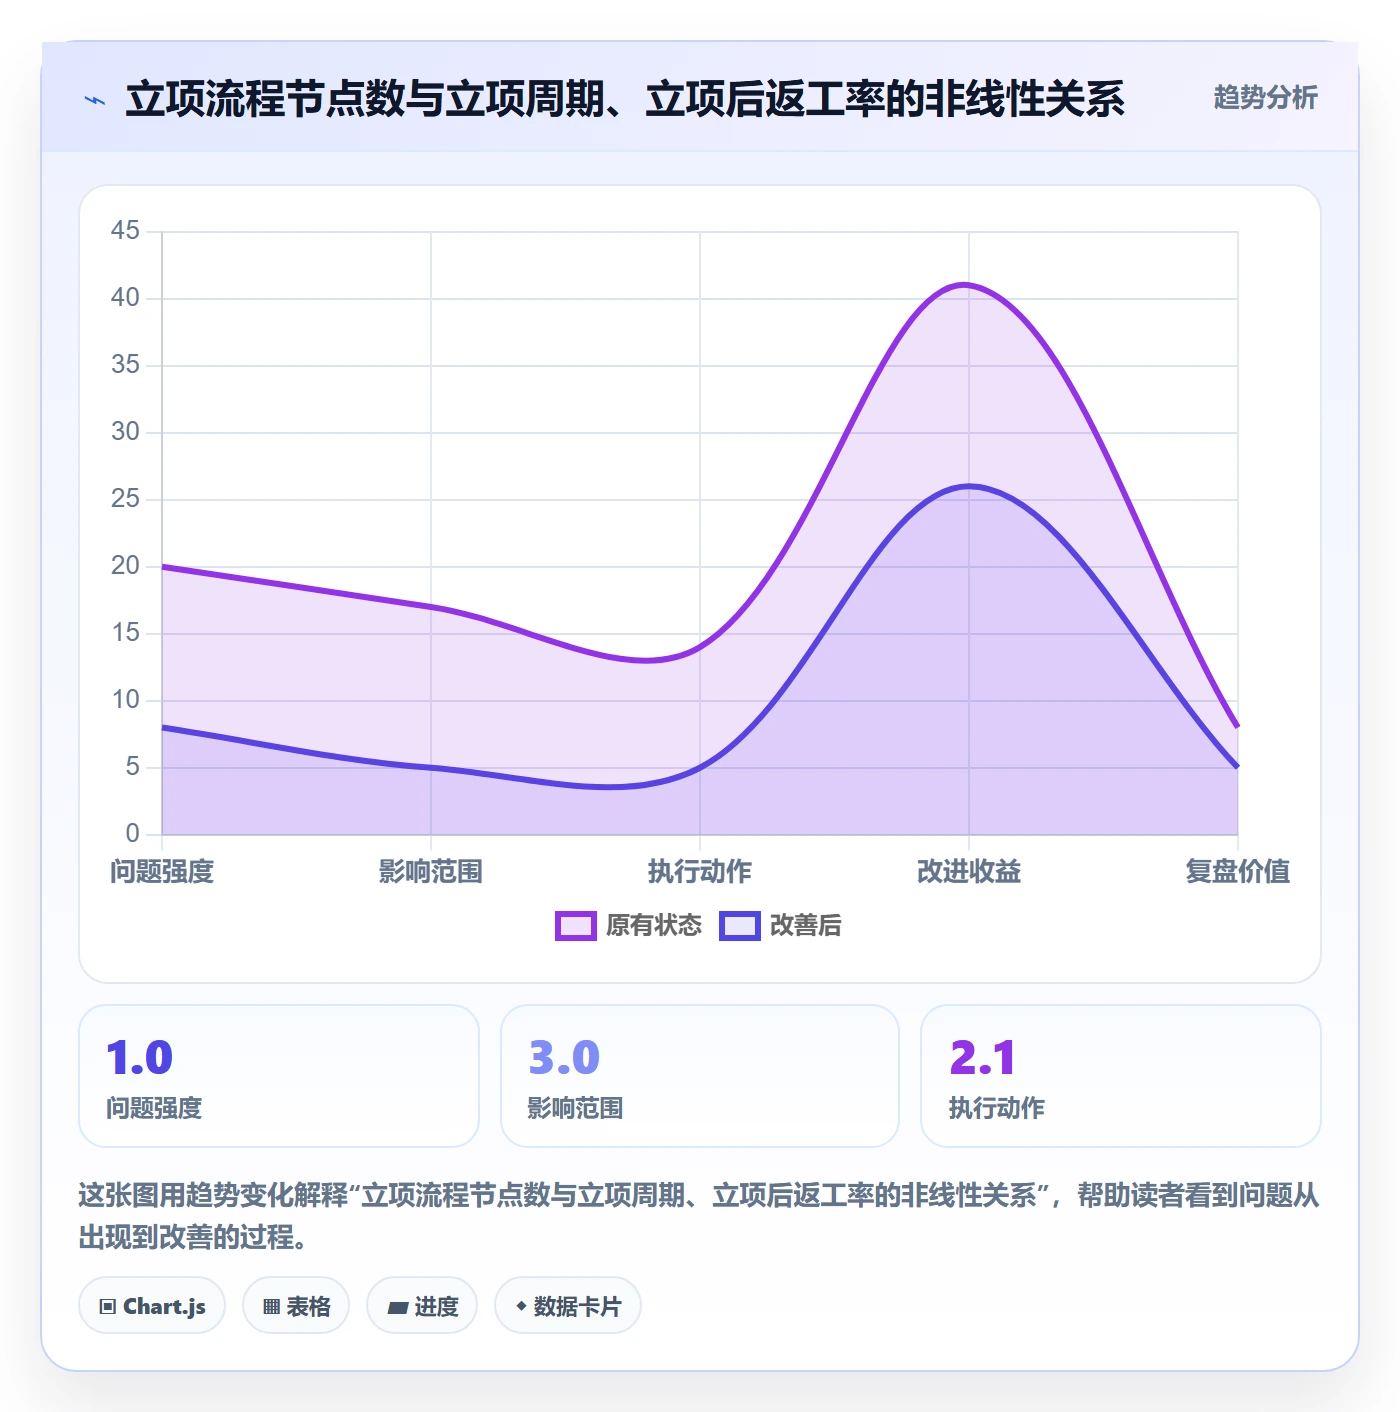Click the 执行动作 x-axis label

click(x=700, y=871)
